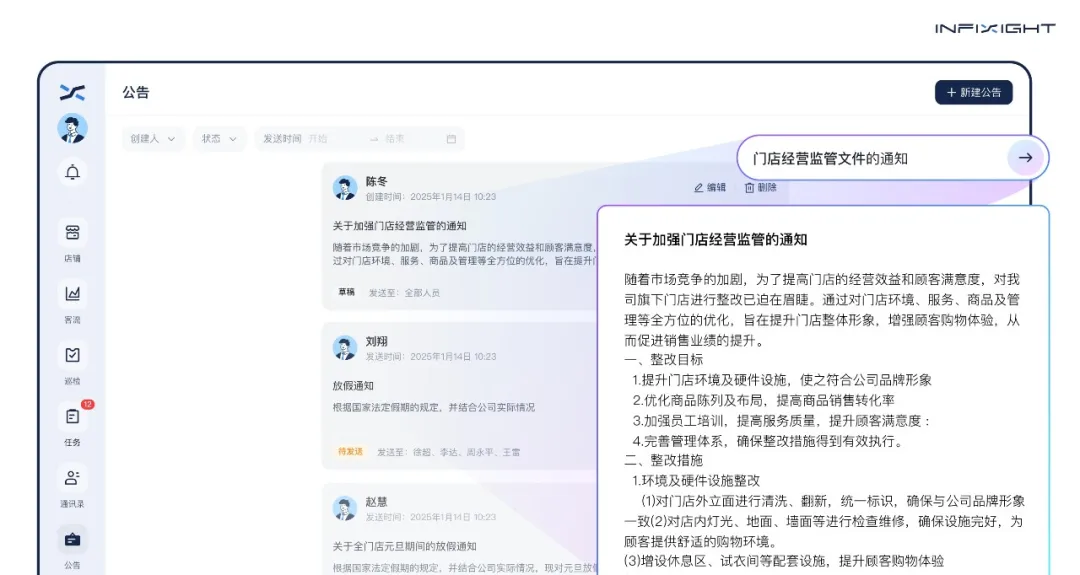Click the 二、整改措施 heading in preview
Screen dimensions: 1080x575
pyautogui.click(x=664, y=460)
